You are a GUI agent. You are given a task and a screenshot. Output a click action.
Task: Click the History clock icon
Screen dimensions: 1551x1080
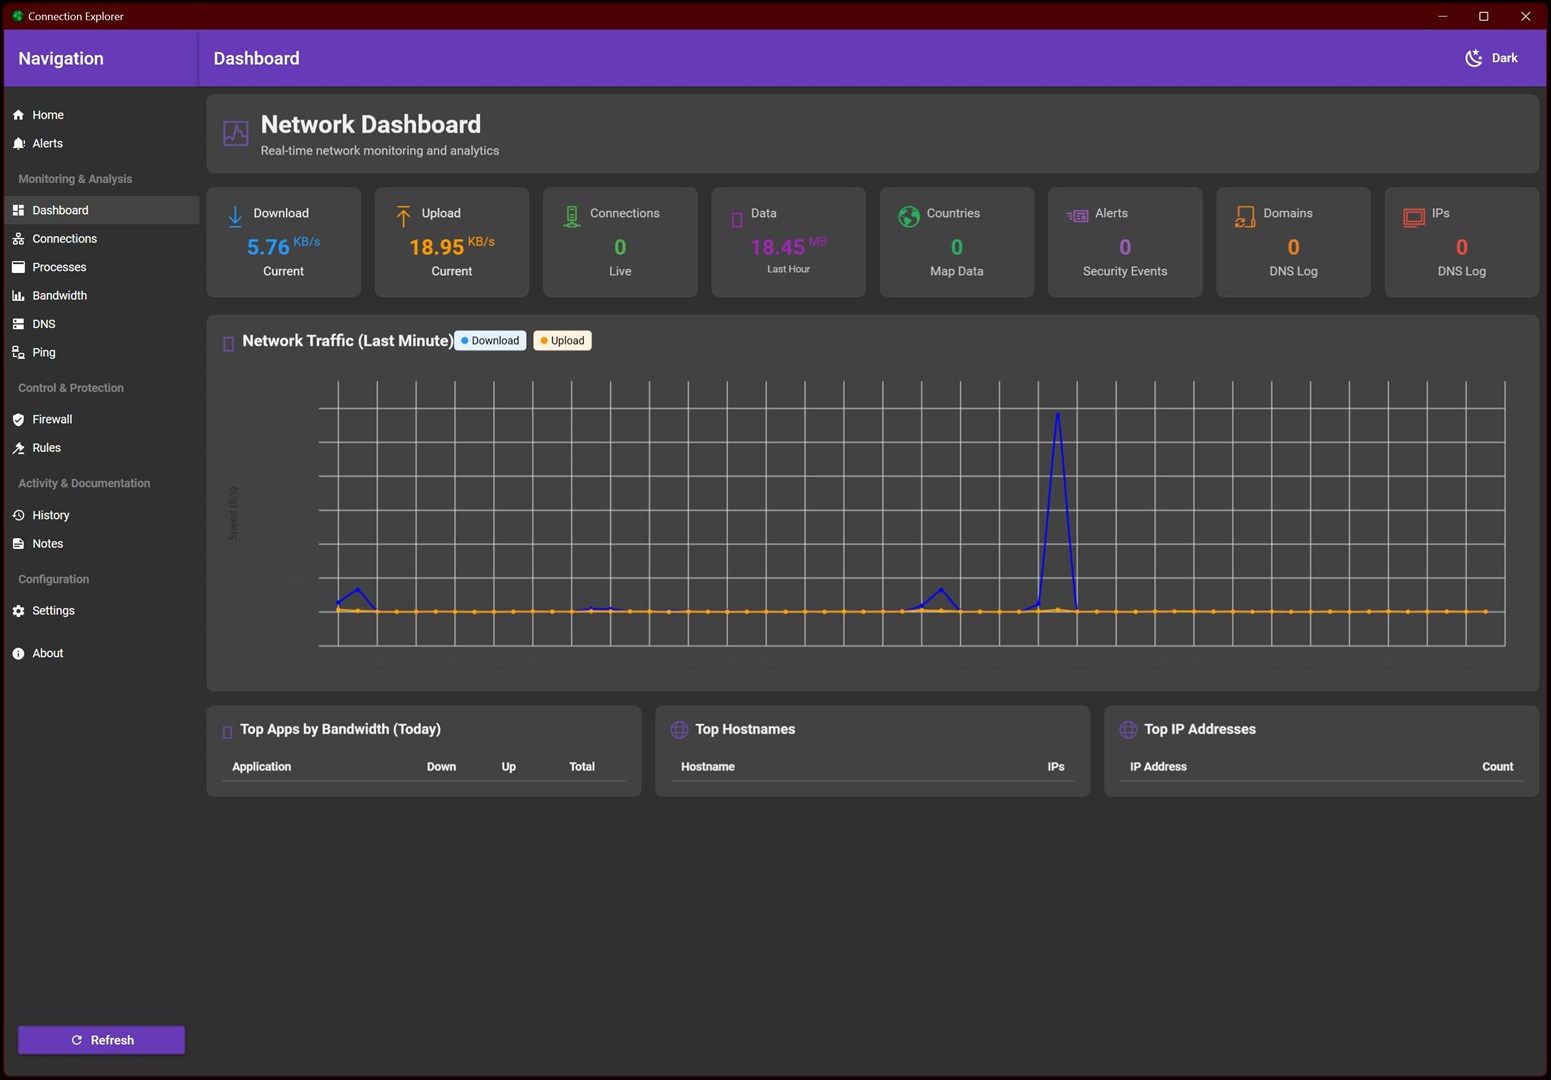click(x=18, y=516)
